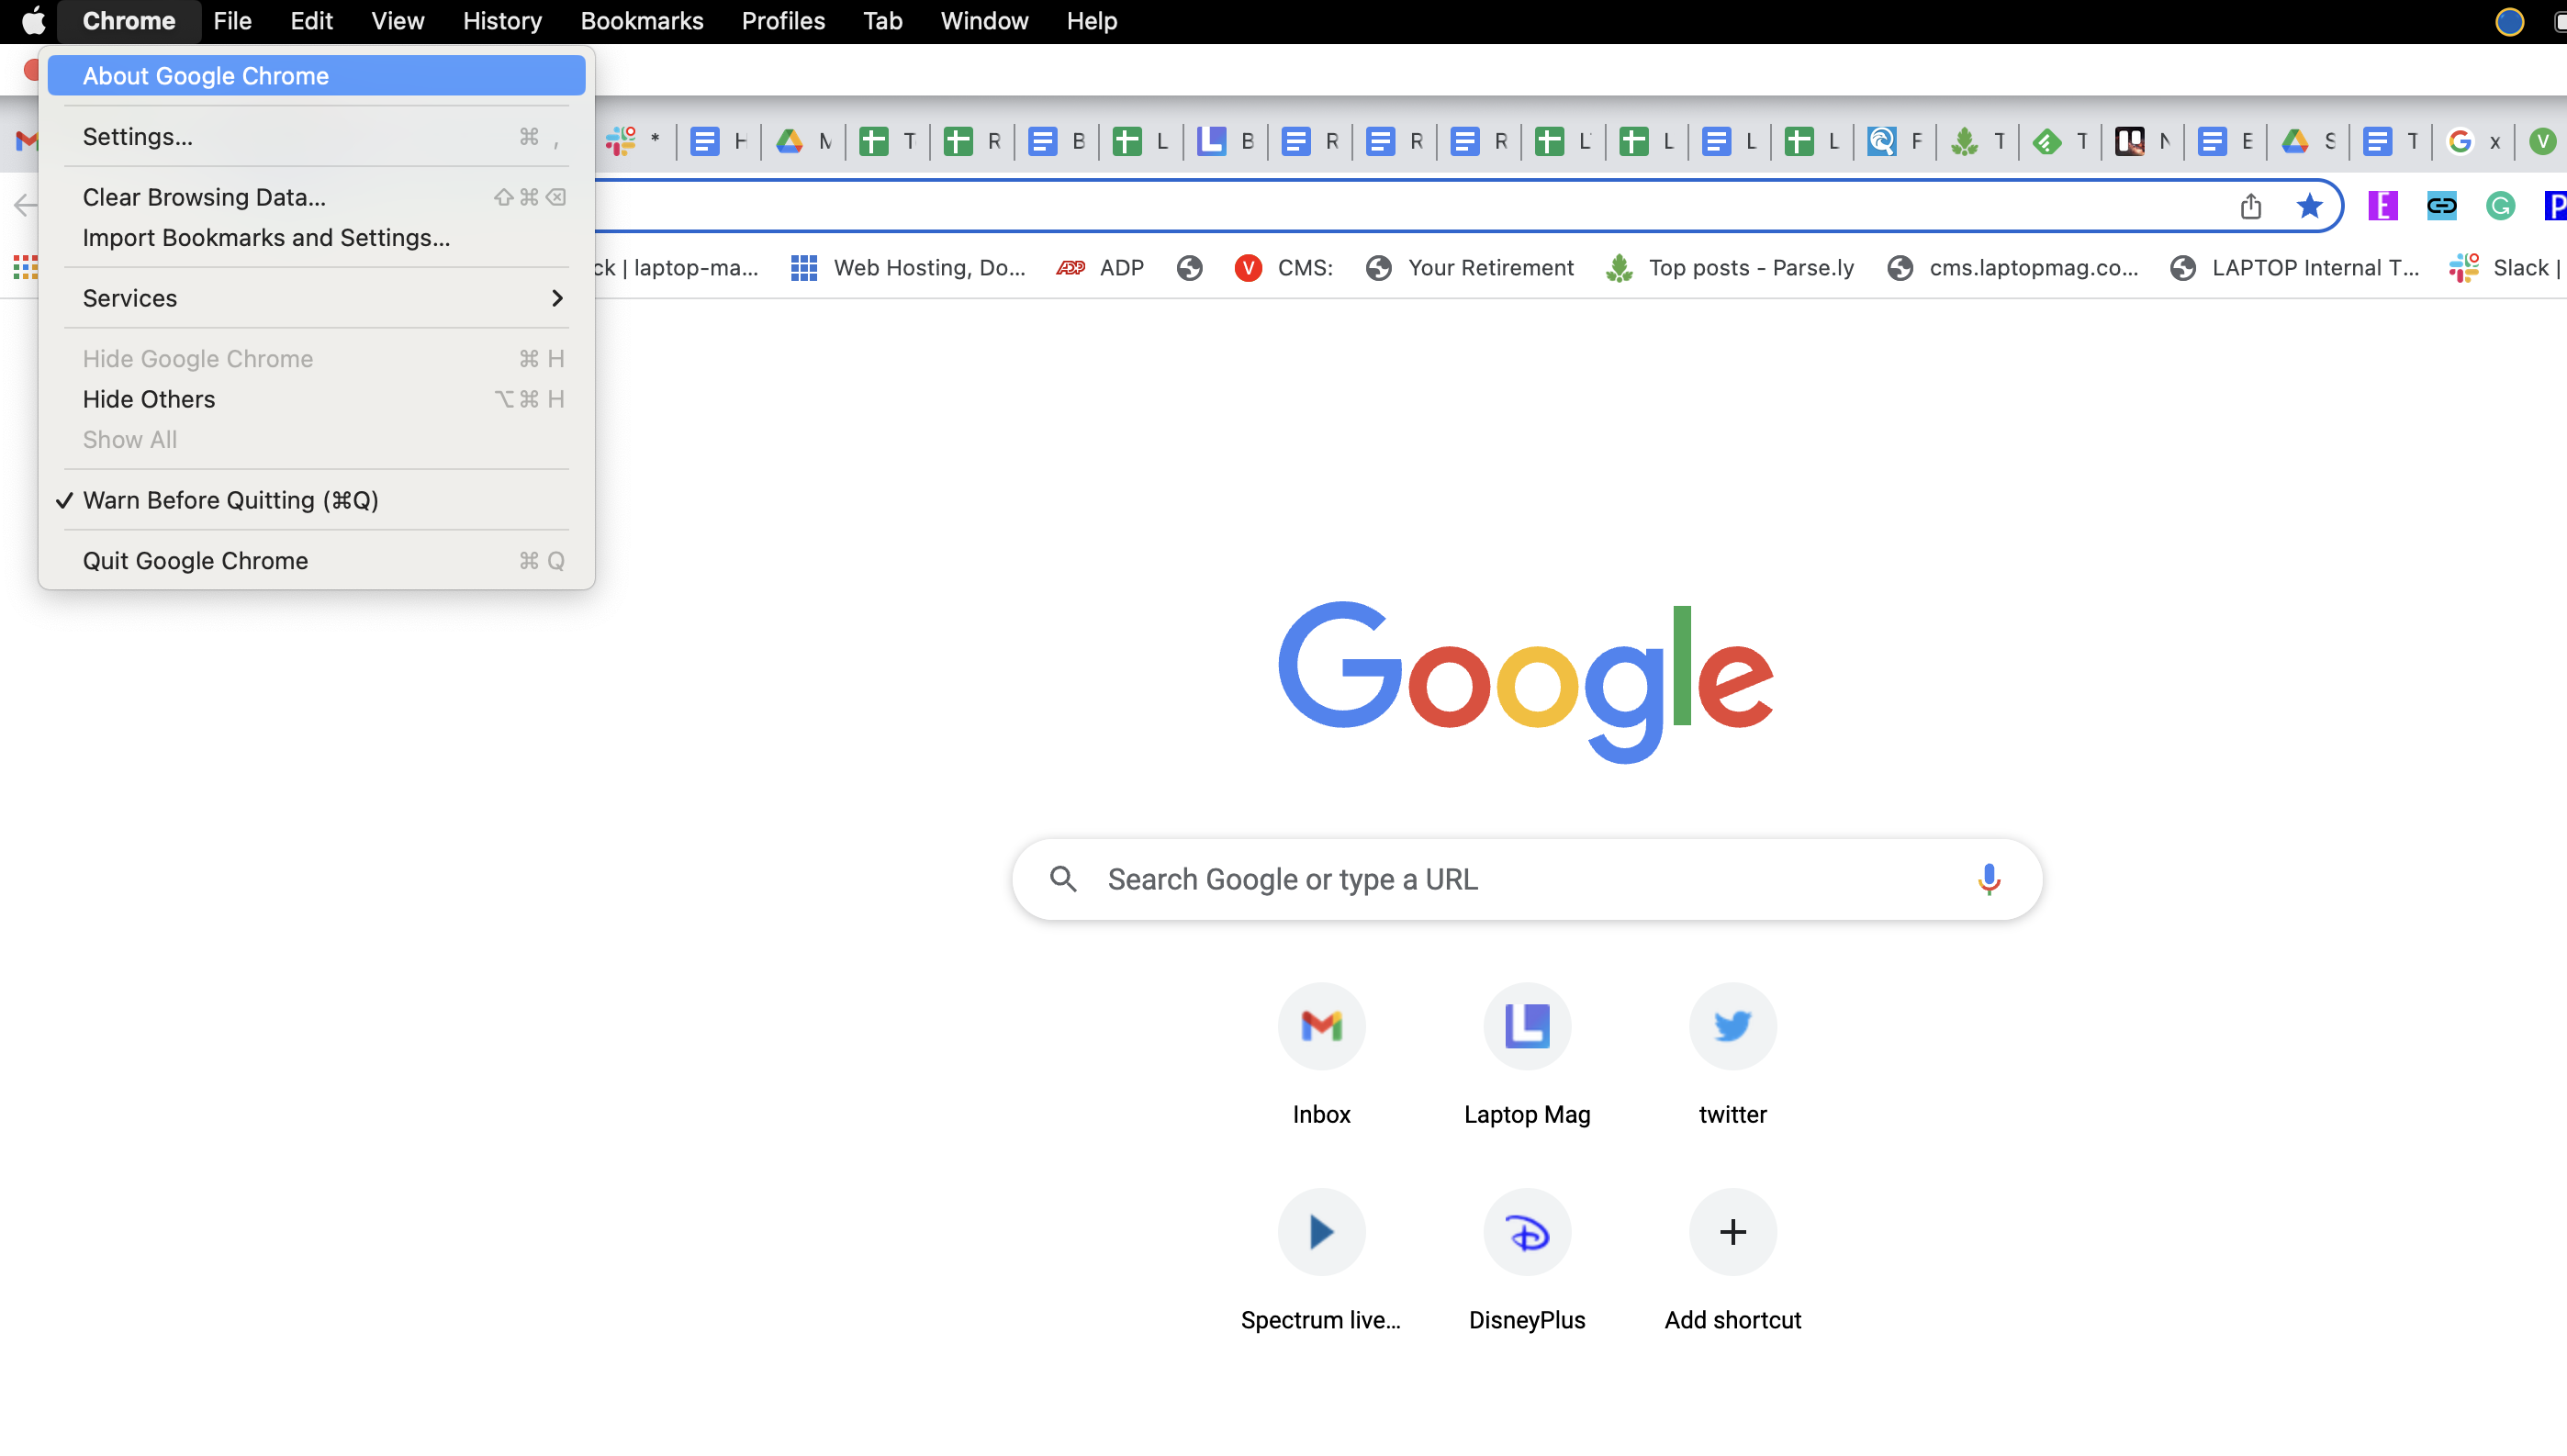This screenshot has width=2567, height=1456.
Task: Select Hide Google Chrome option
Action: coord(197,358)
